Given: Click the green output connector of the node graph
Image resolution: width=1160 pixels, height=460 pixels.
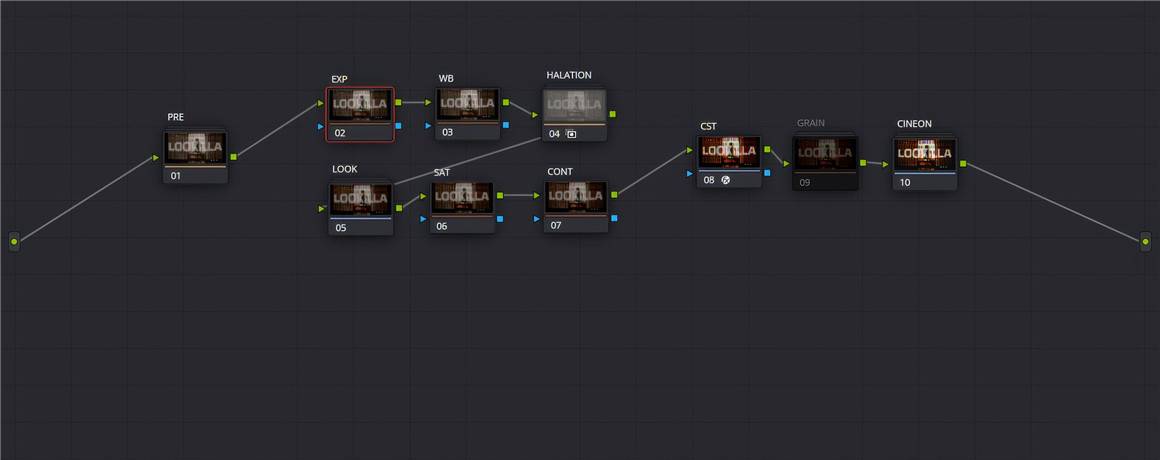Looking at the screenshot, I should coord(1146,241).
